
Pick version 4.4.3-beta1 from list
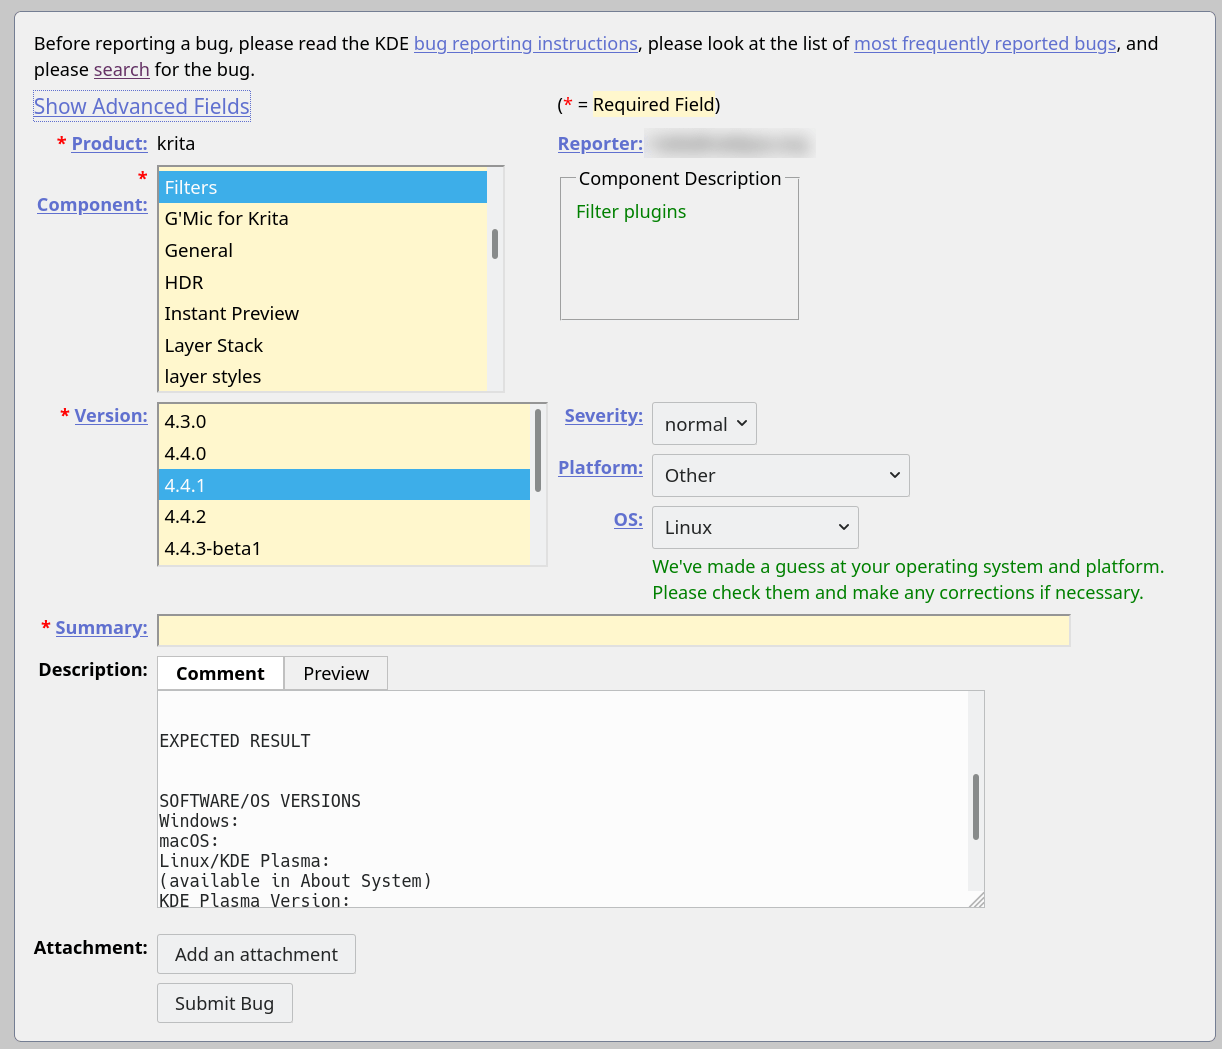coord(212,549)
